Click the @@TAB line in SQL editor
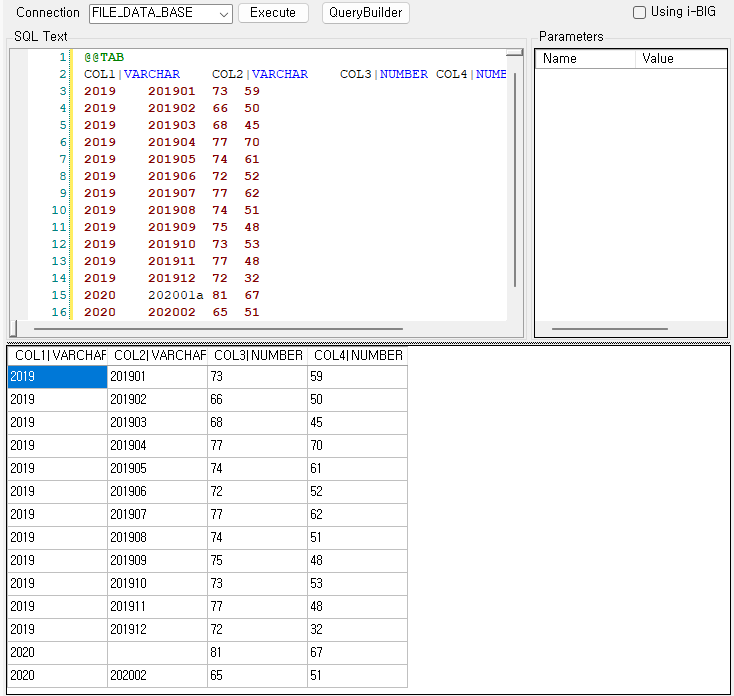734x696 pixels. click(x=105, y=58)
